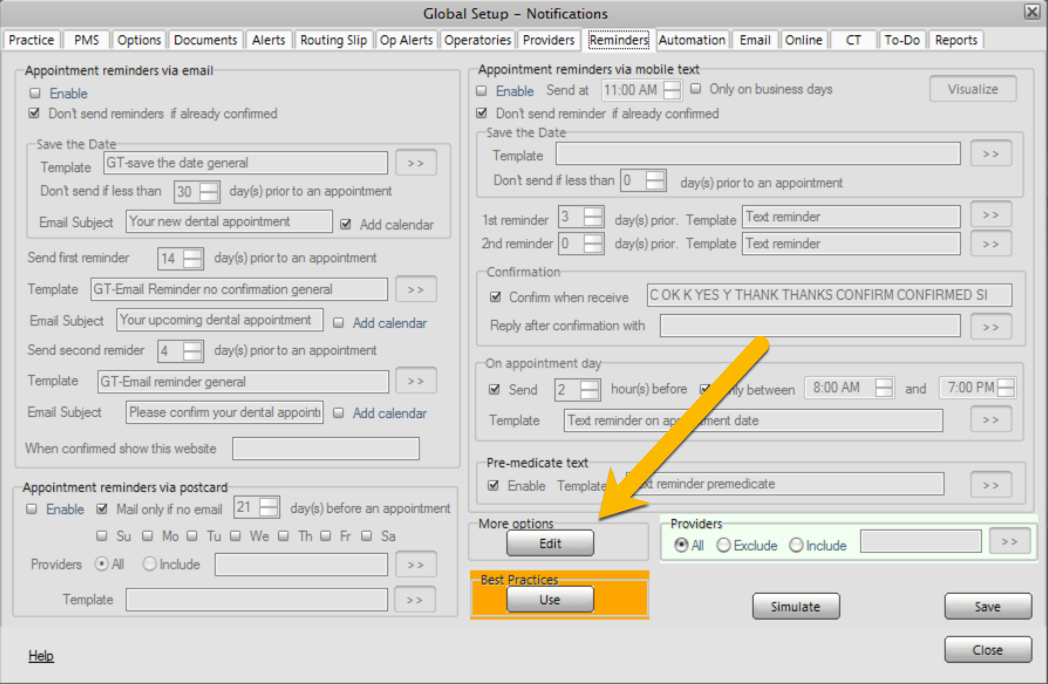The width and height of the screenshot is (1048, 684).
Task: Switch to the Automation tab
Action: [x=691, y=40]
